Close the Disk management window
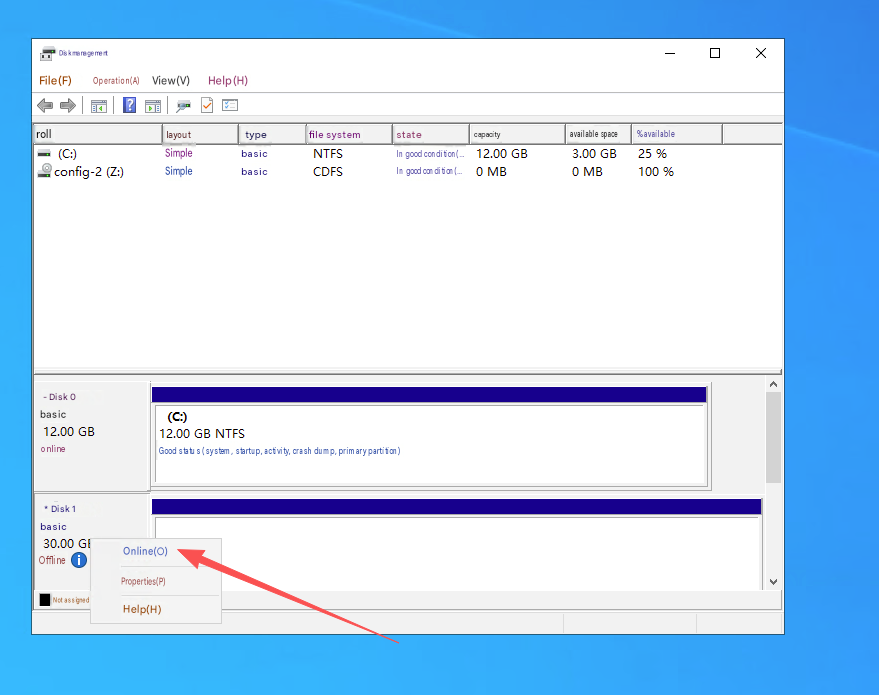This screenshot has width=879, height=695. tap(761, 53)
